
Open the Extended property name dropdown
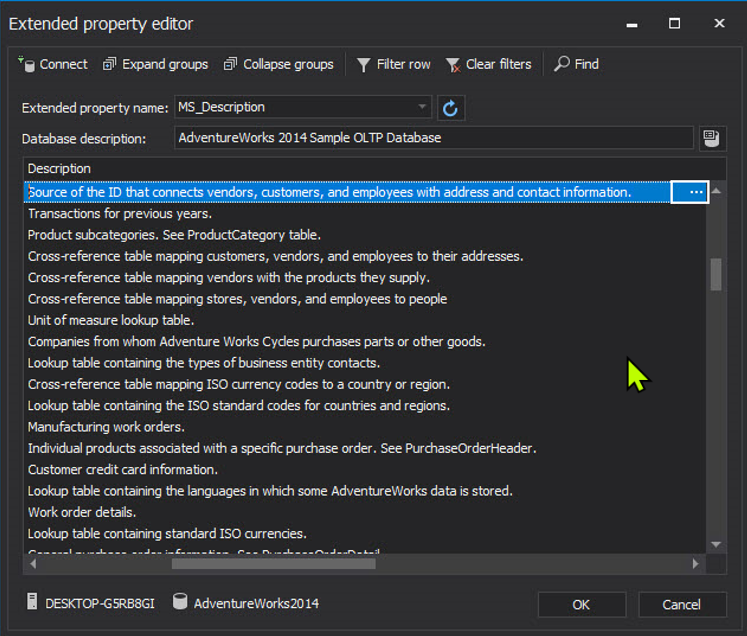[422, 108]
